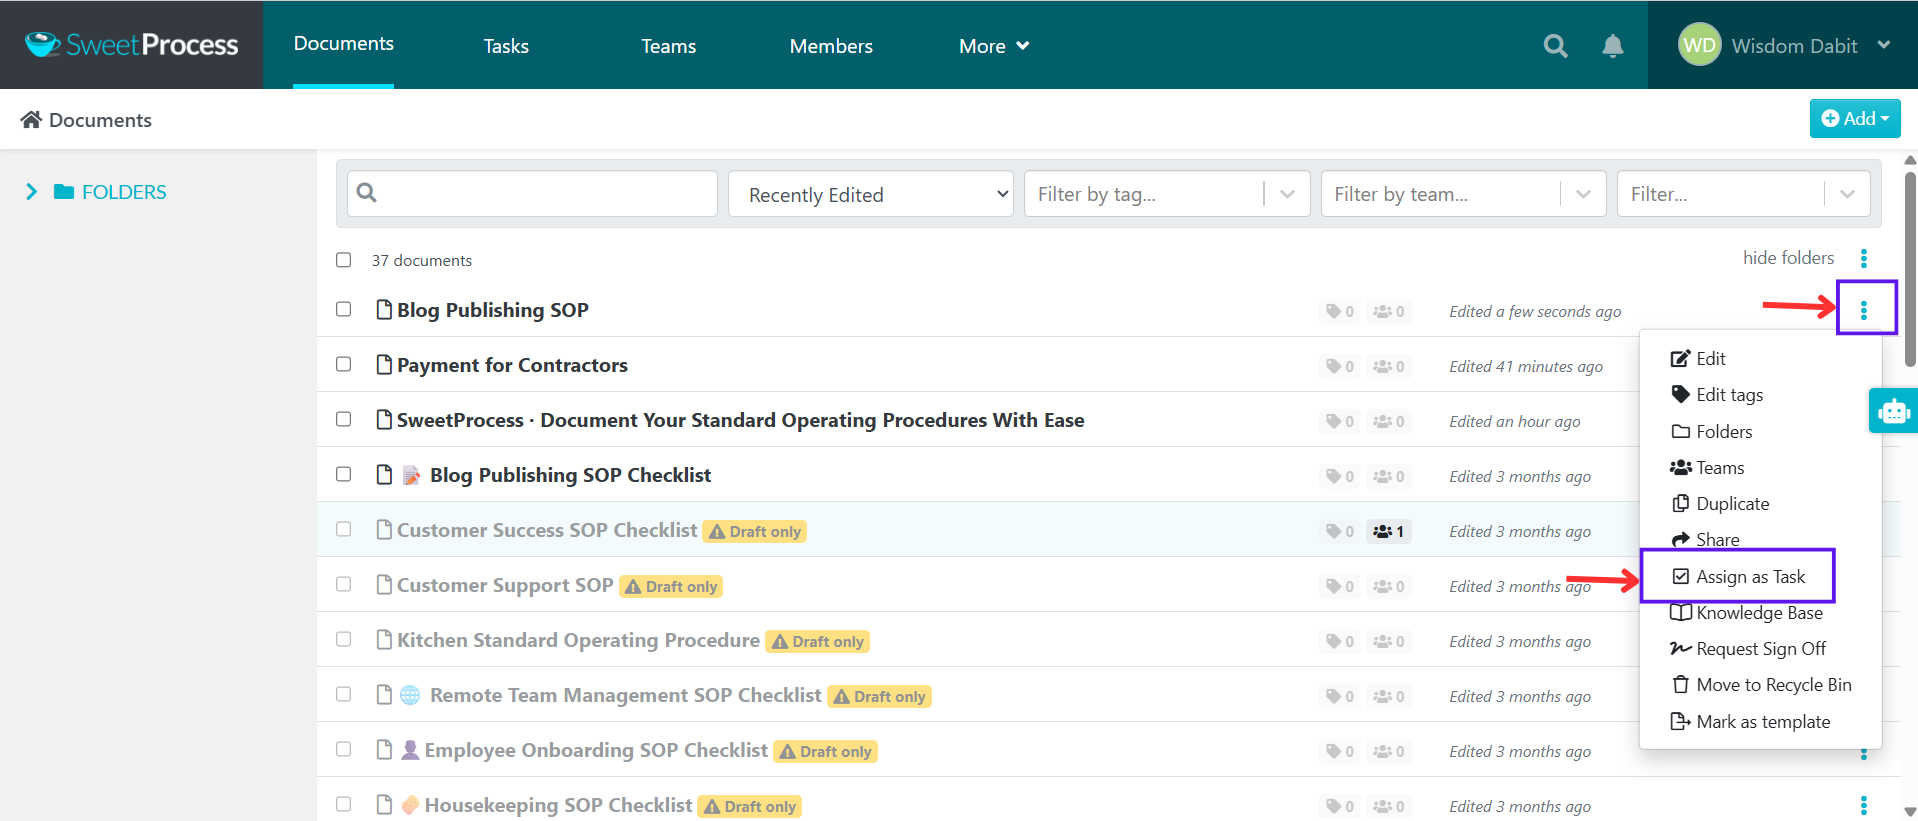Screen dimensions: 1918x821
Task: Click the hide folders link
Action: [1788, 258]
